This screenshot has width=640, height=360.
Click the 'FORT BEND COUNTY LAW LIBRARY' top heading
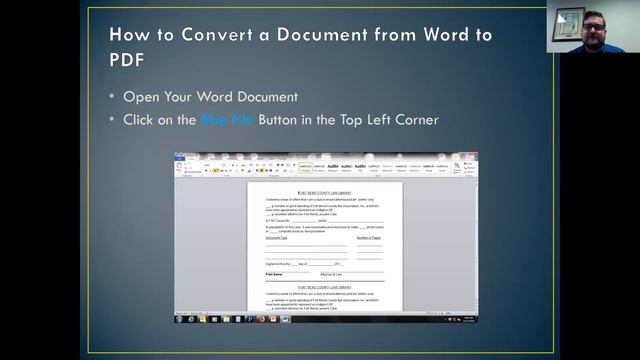324,193
